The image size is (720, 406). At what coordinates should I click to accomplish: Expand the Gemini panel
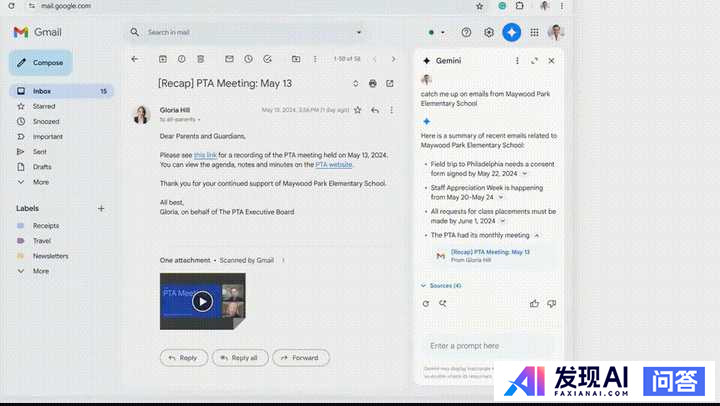point(534,61)
